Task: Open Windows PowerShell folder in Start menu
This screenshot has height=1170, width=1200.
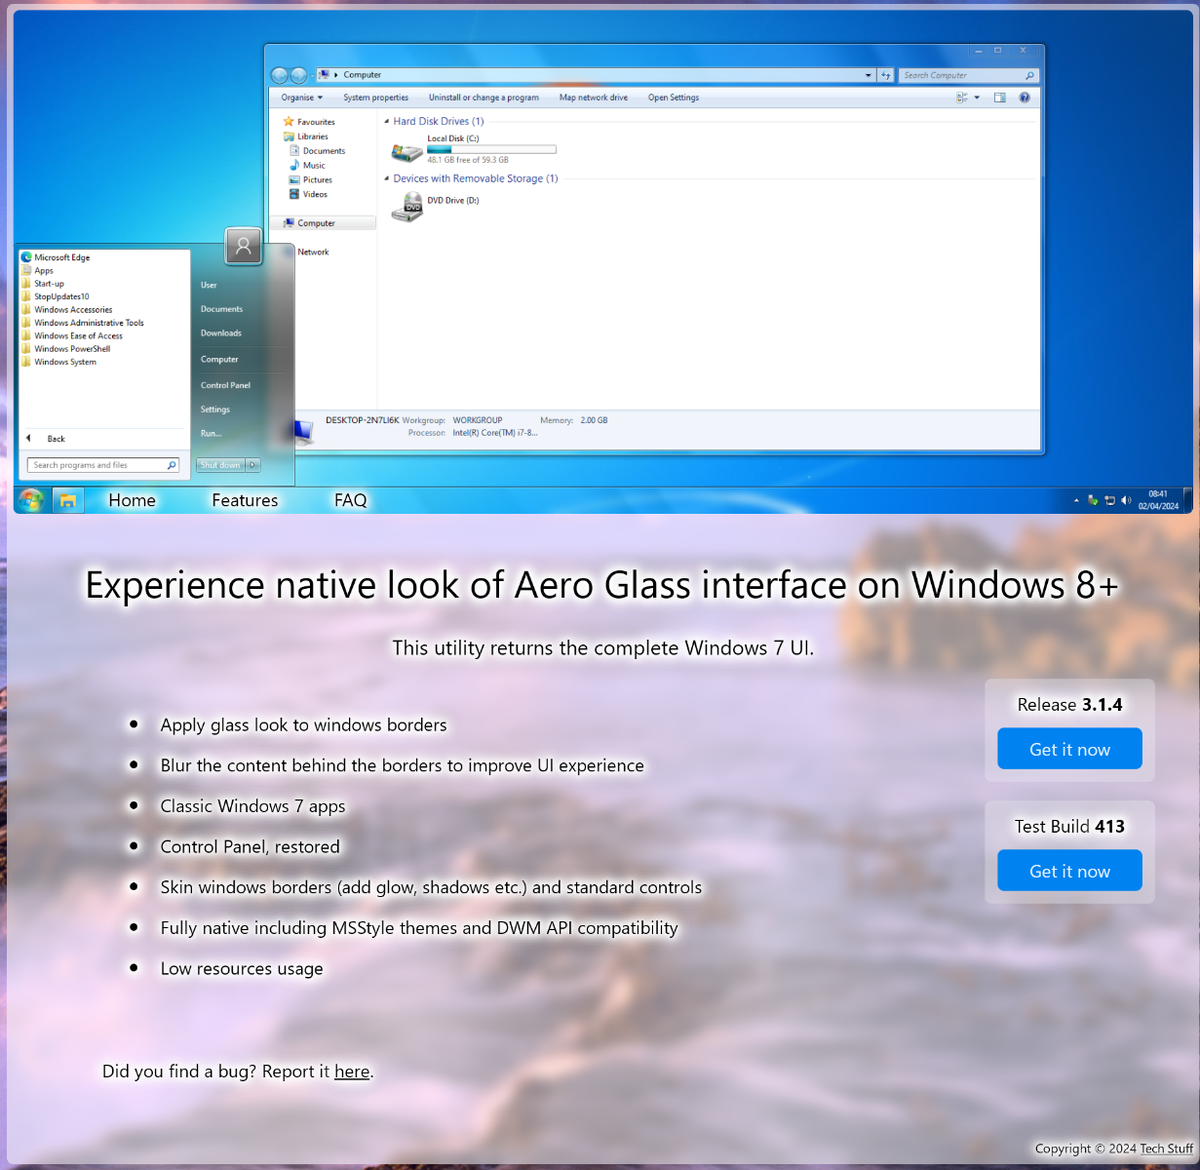Action: tap(65, 348)
